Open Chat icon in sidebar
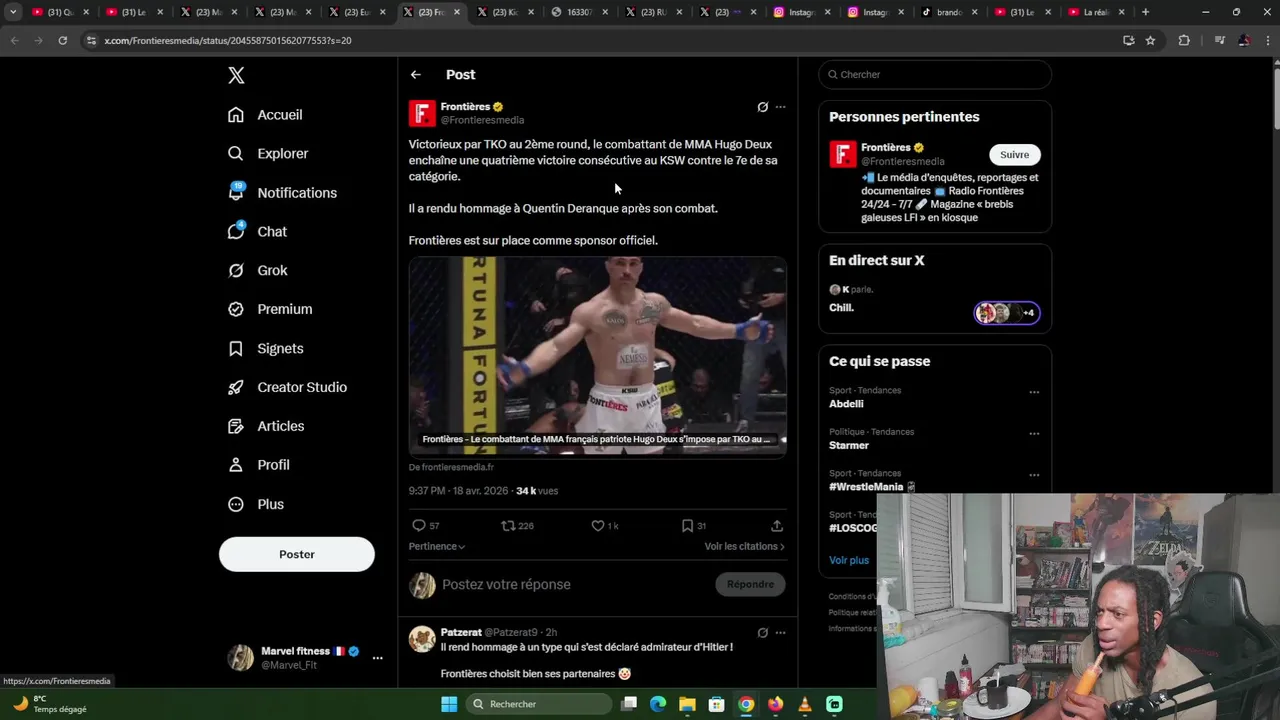 coord(236,231)
